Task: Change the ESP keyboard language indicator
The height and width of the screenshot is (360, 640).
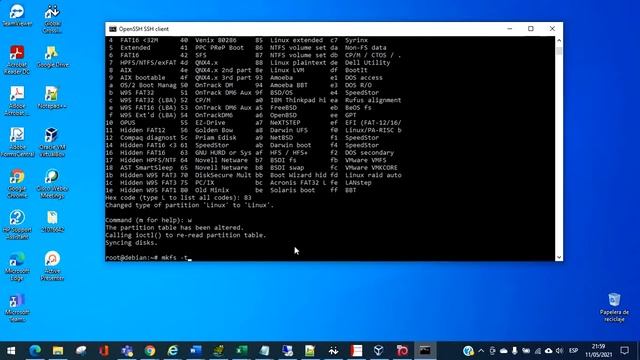Action: tap(573, 351)
